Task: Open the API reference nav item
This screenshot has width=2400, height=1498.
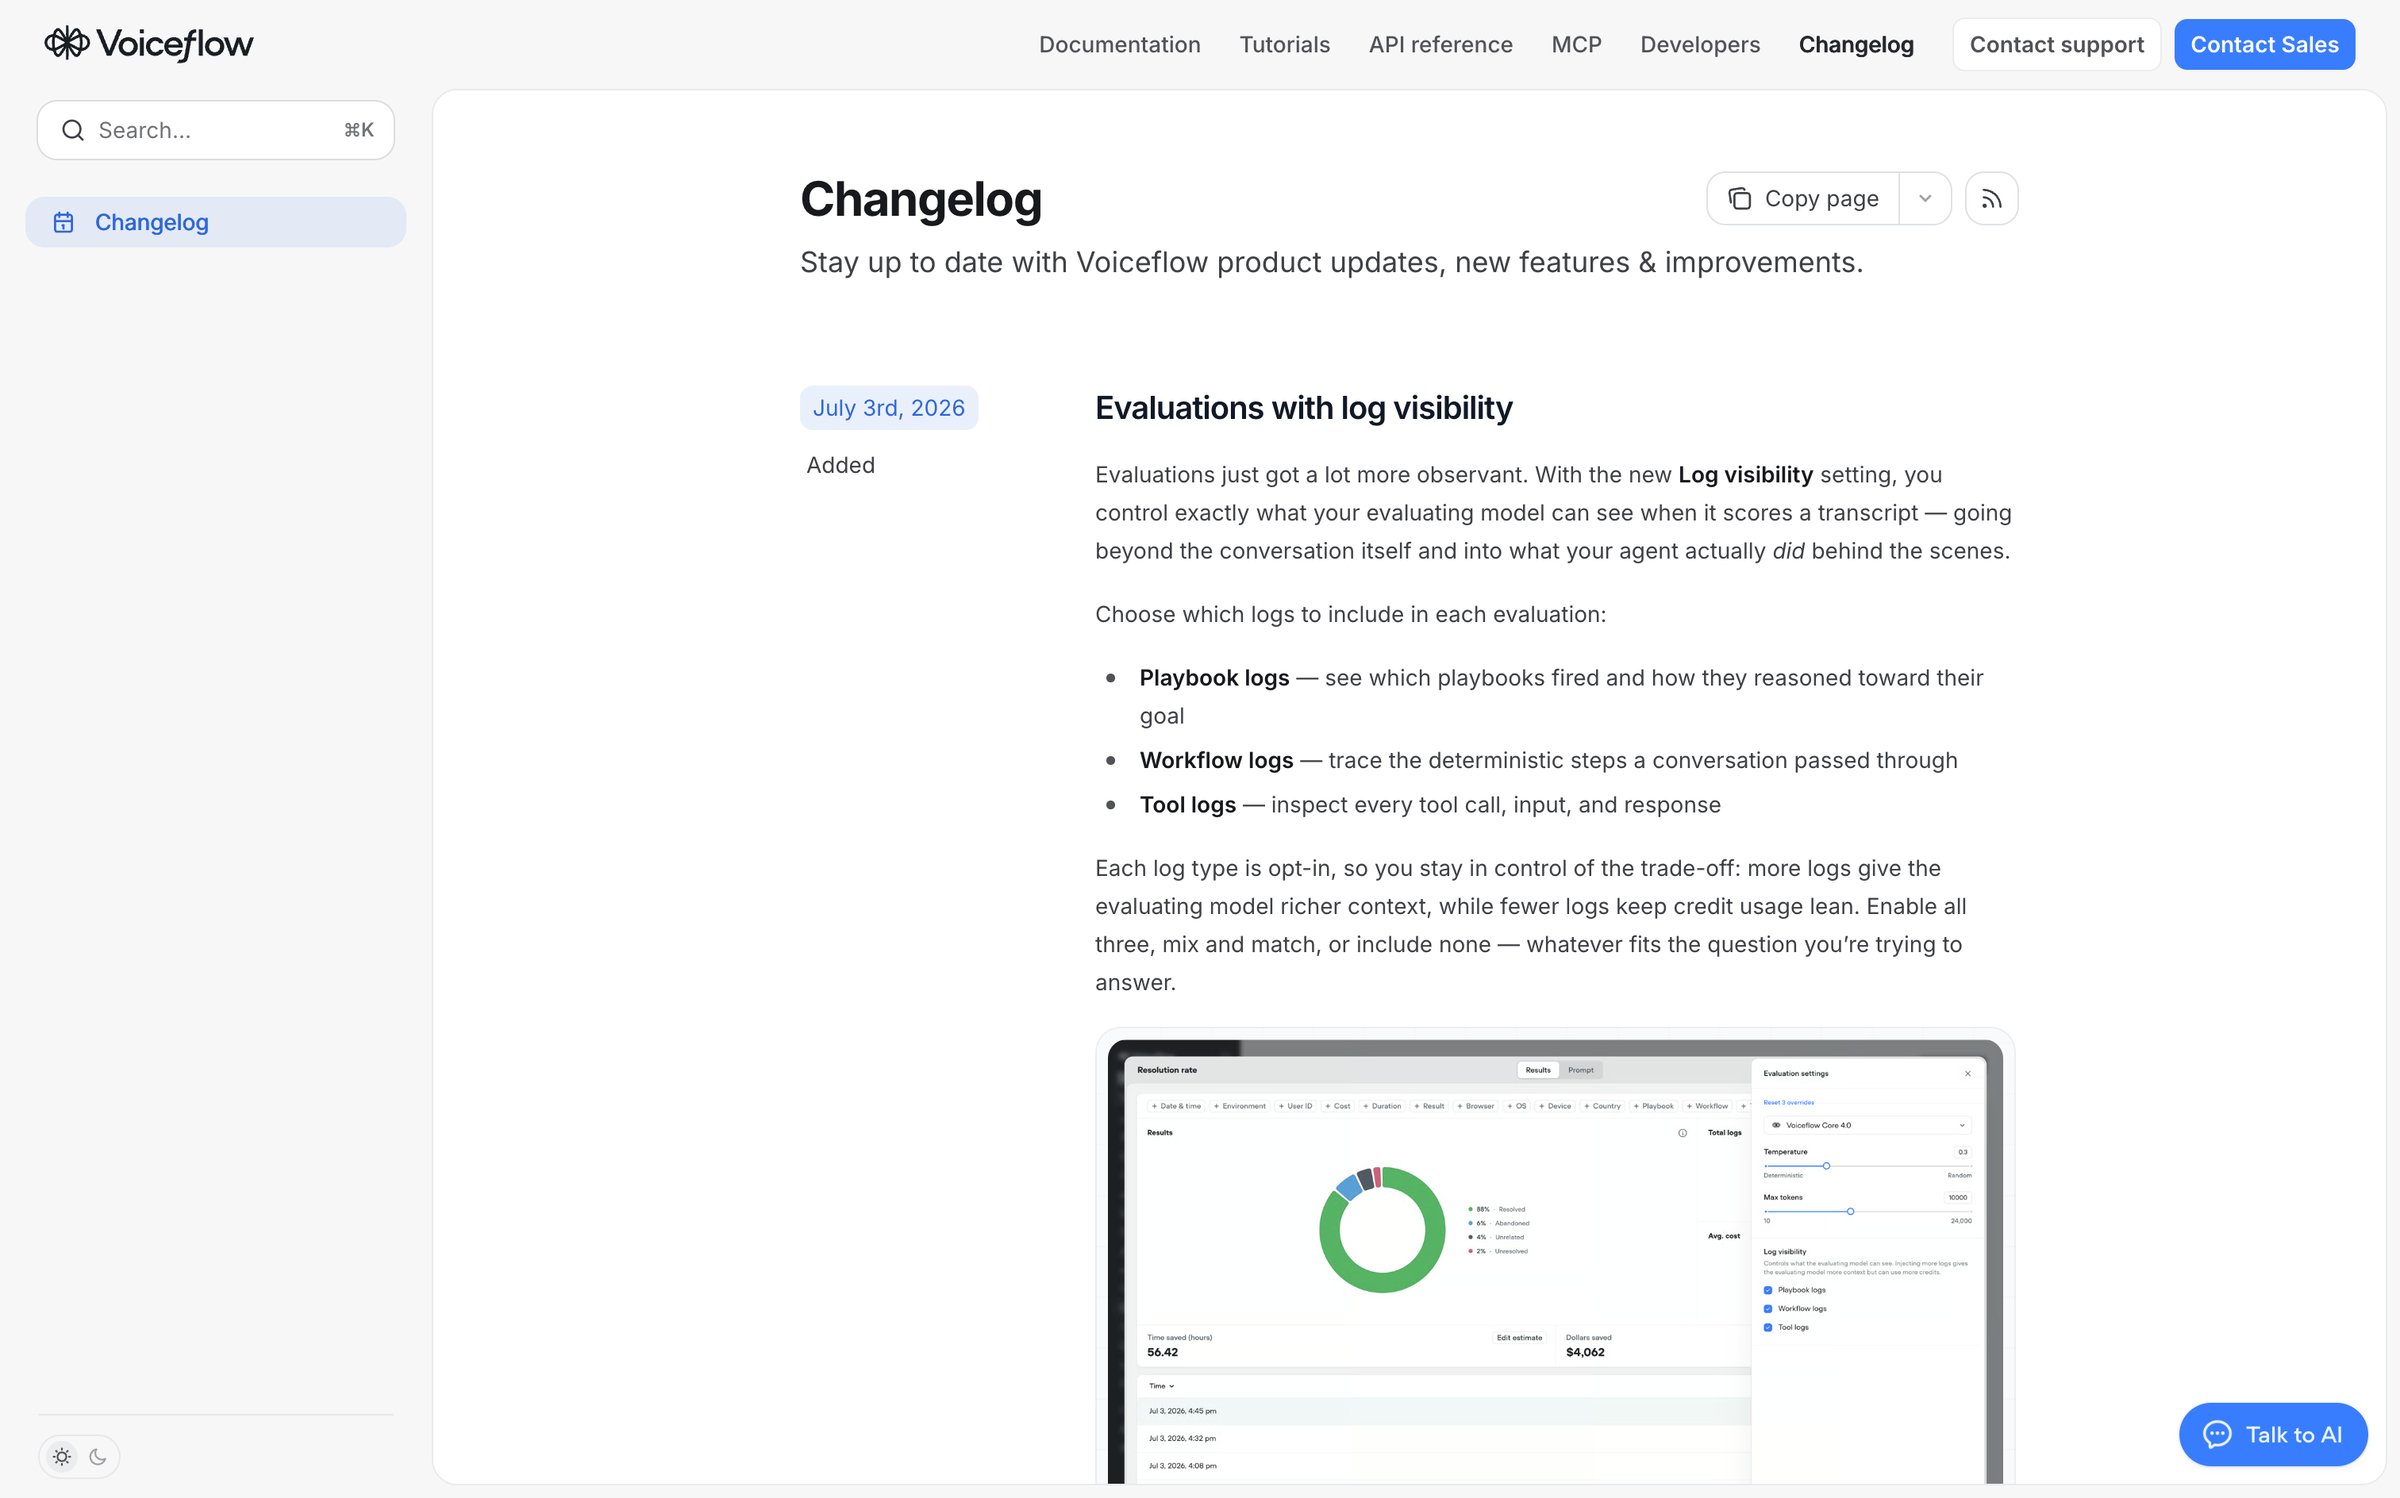Action: point(1440,44)
